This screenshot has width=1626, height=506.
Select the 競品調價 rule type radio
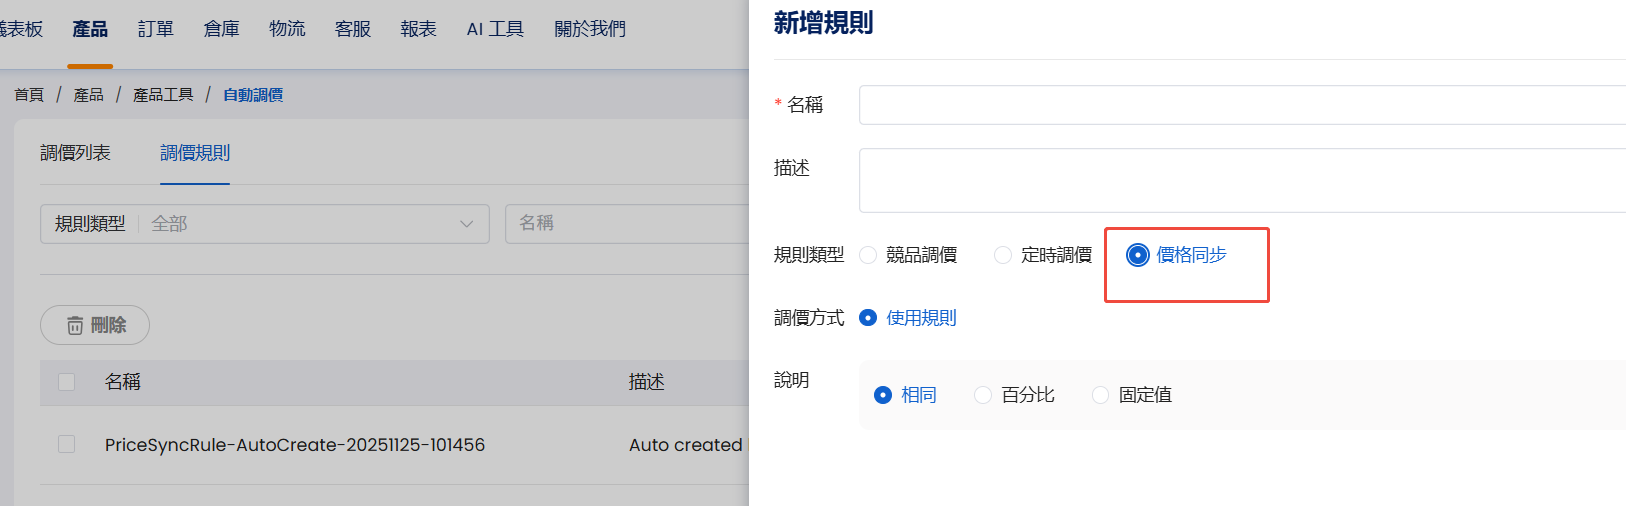868,256
